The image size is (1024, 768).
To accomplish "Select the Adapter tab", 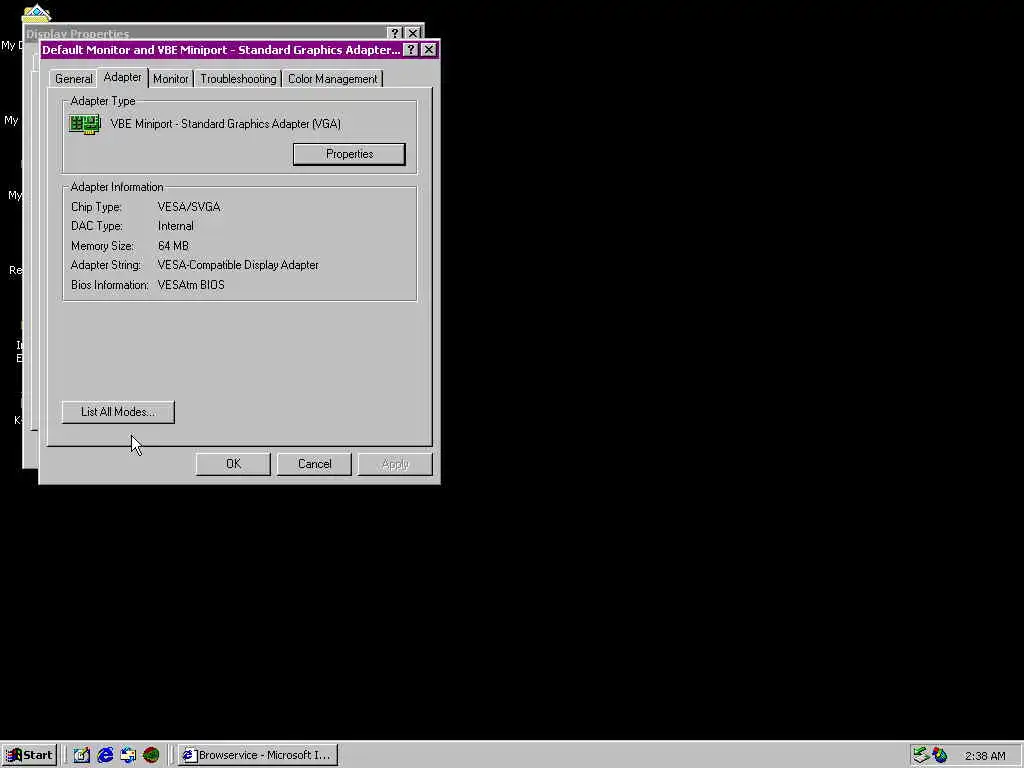I will (x=122, y=77).
